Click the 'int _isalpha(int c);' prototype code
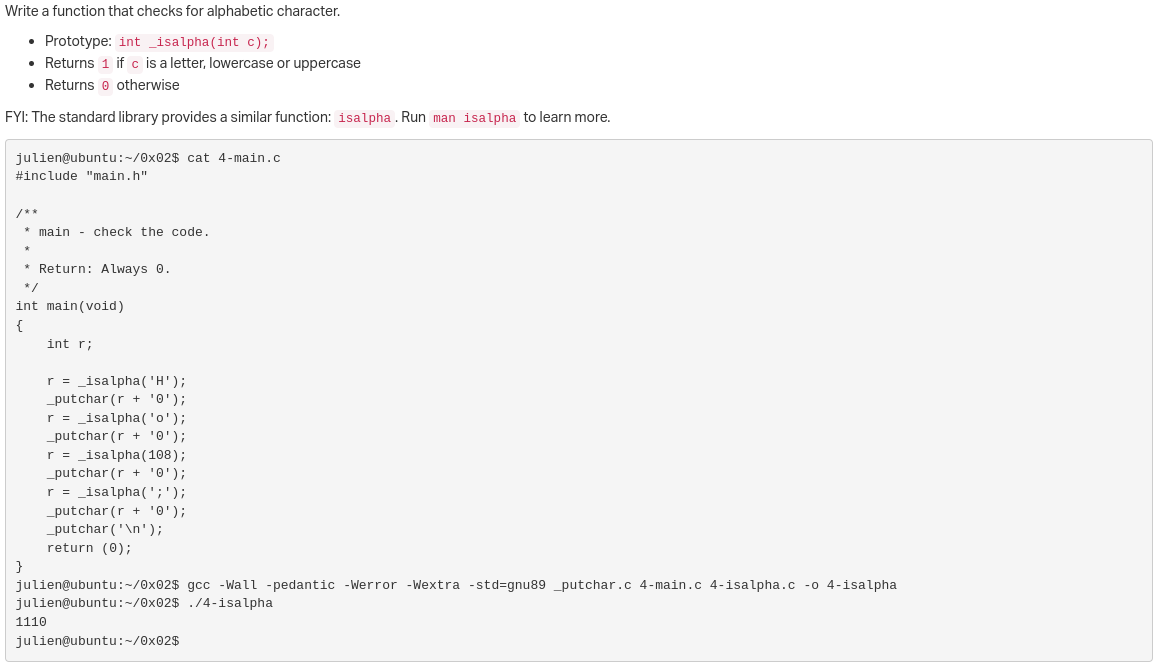 click(194, 42)
